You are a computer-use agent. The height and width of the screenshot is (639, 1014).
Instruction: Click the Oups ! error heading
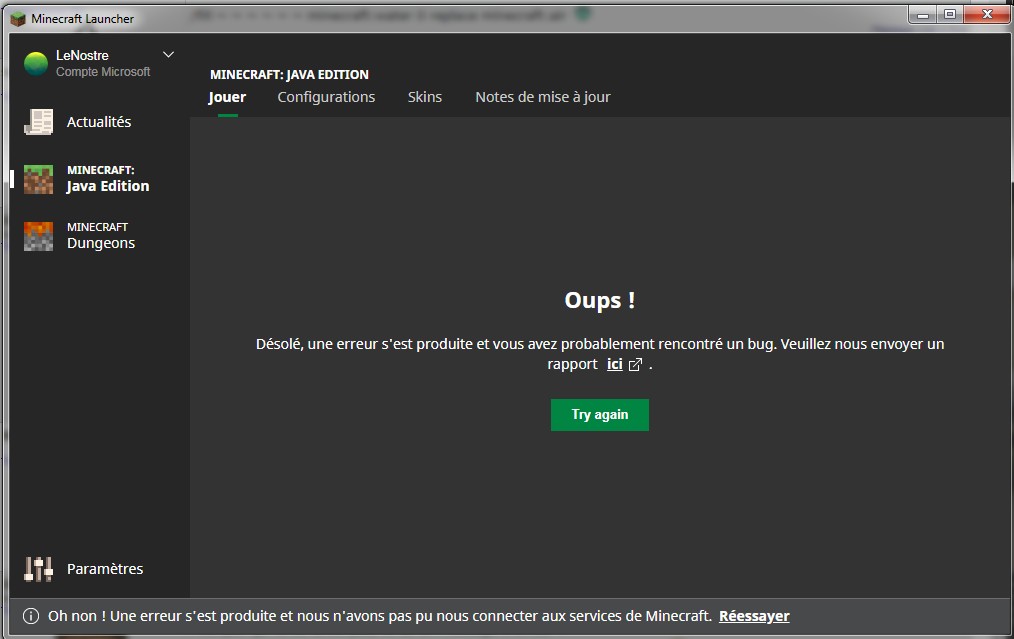(599, 300)
